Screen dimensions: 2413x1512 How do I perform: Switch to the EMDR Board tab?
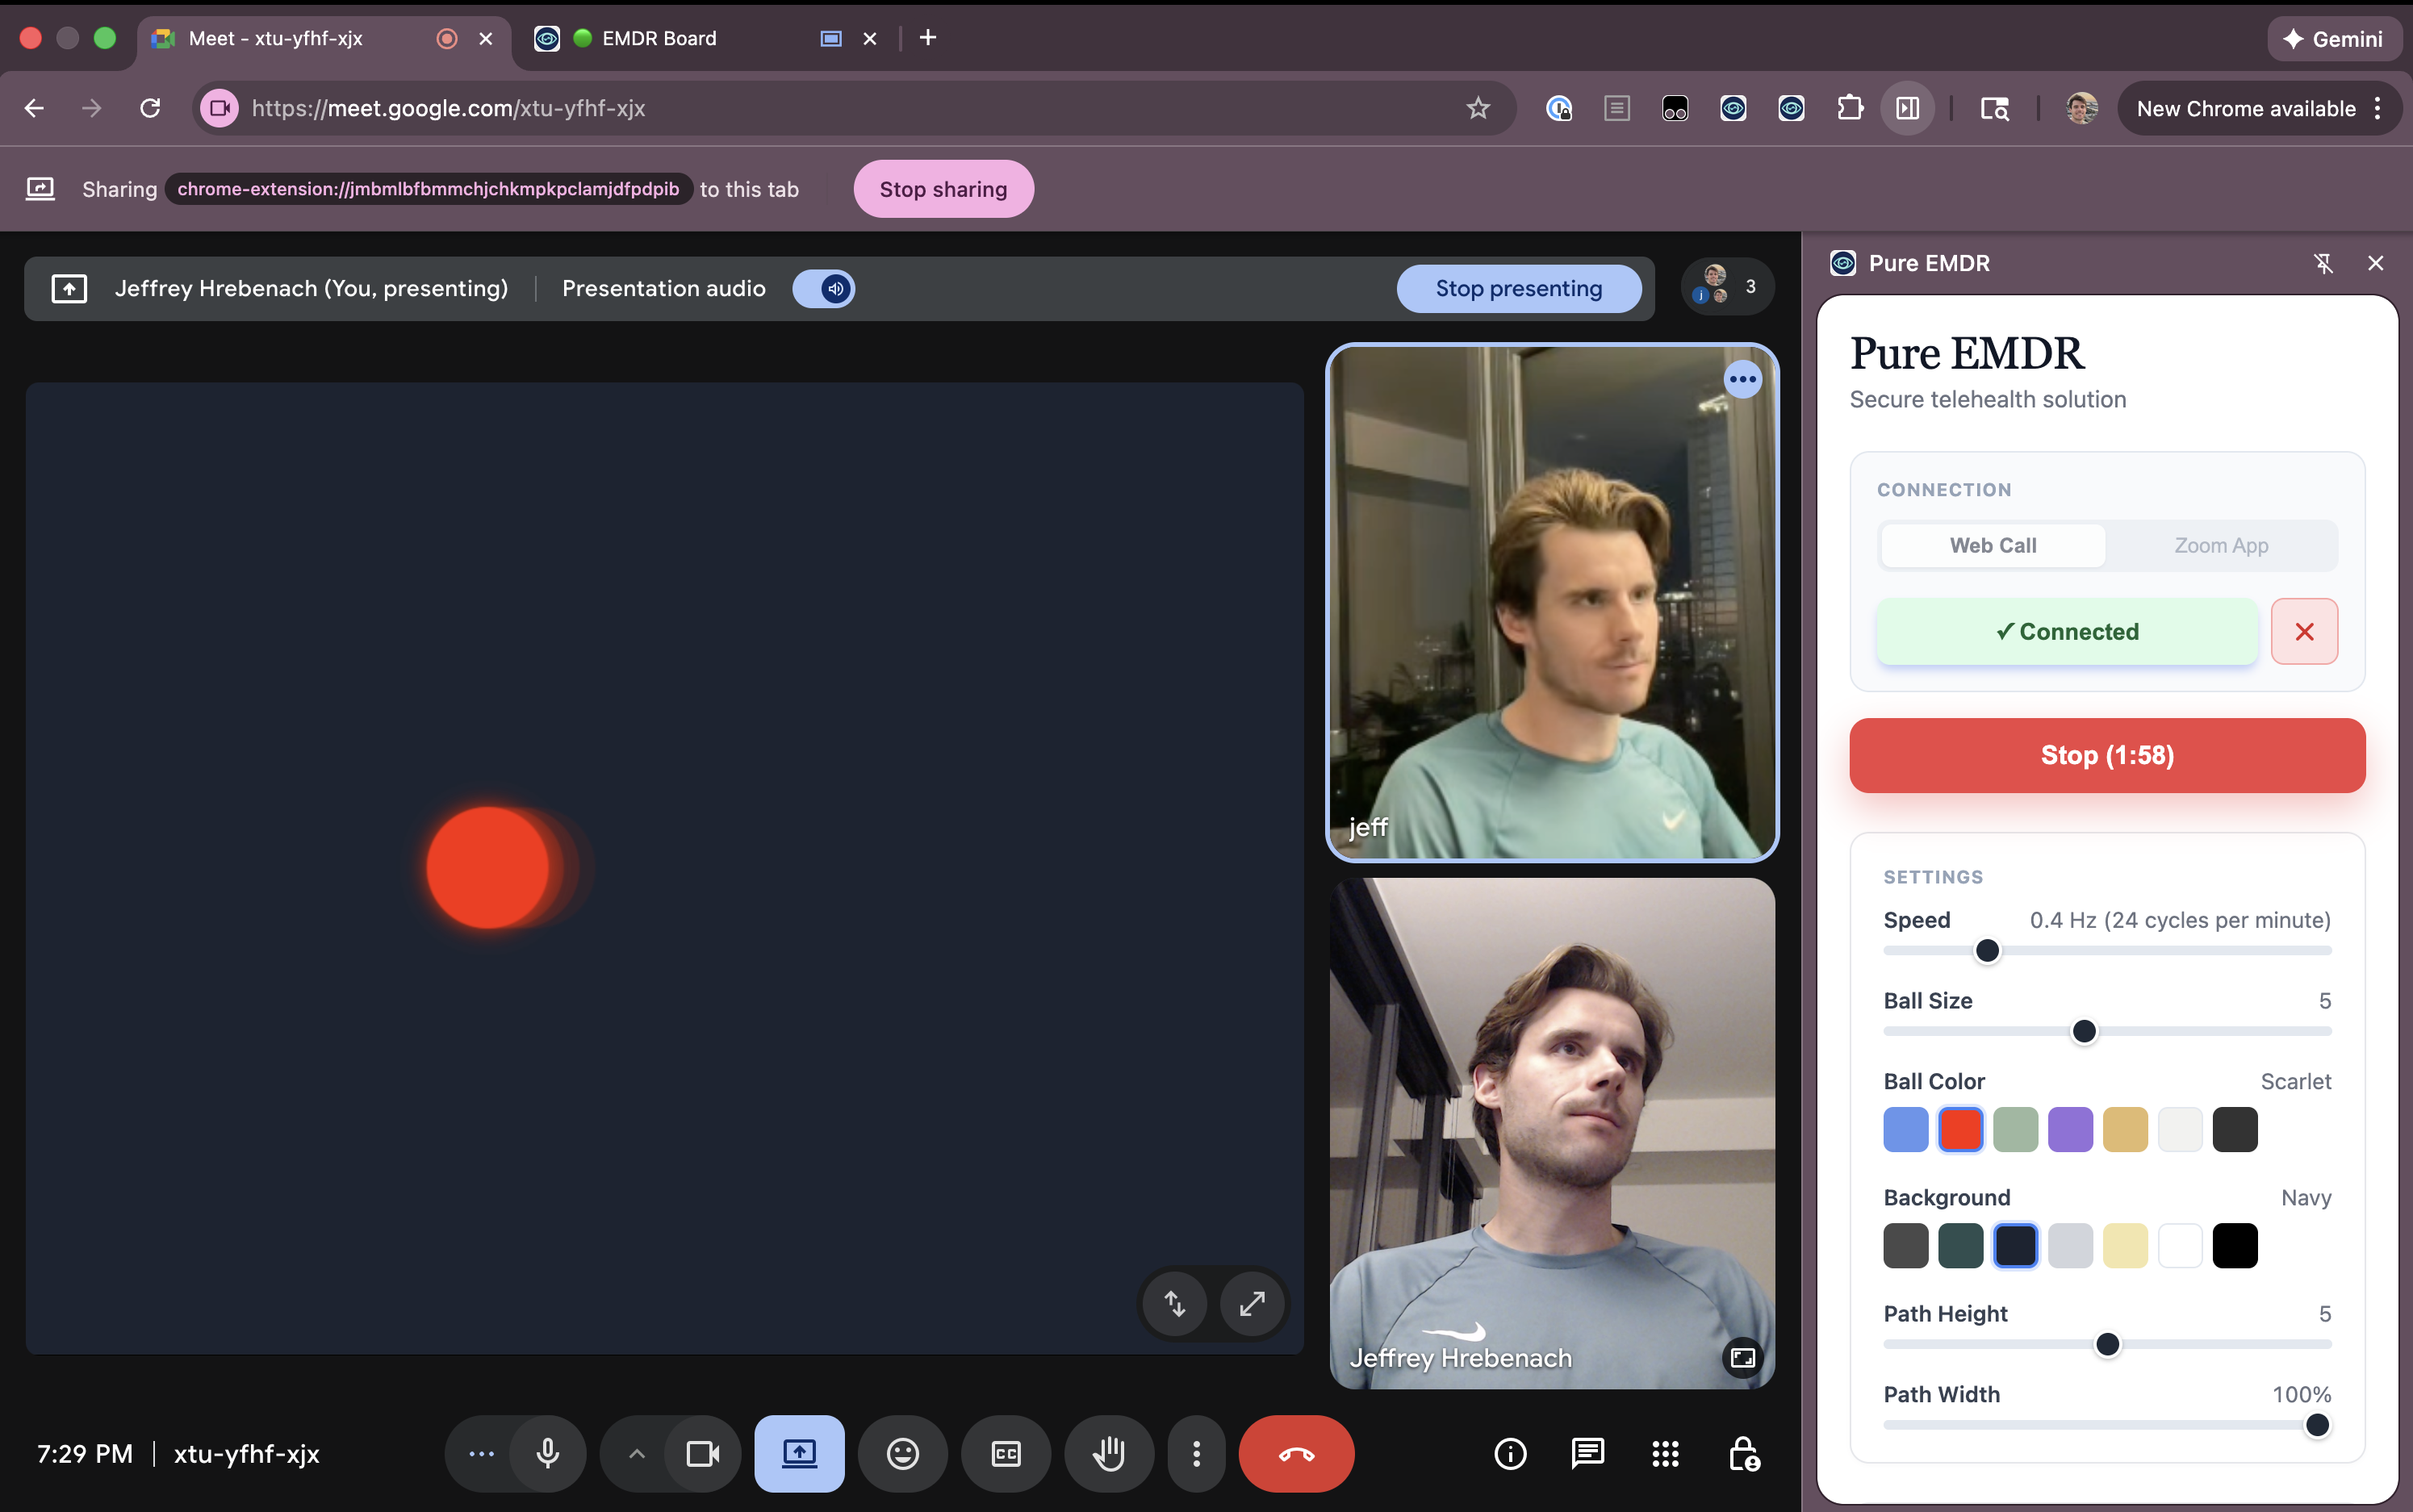(659, 38)
